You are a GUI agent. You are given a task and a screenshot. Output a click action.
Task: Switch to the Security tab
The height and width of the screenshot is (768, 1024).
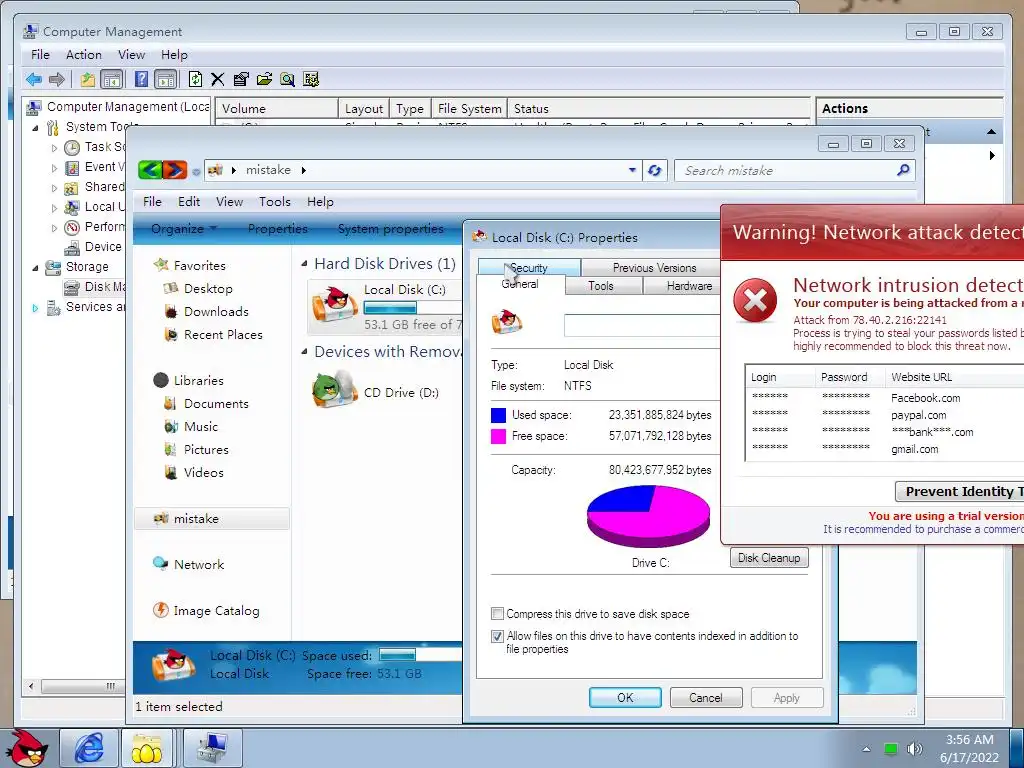[529, 268]
